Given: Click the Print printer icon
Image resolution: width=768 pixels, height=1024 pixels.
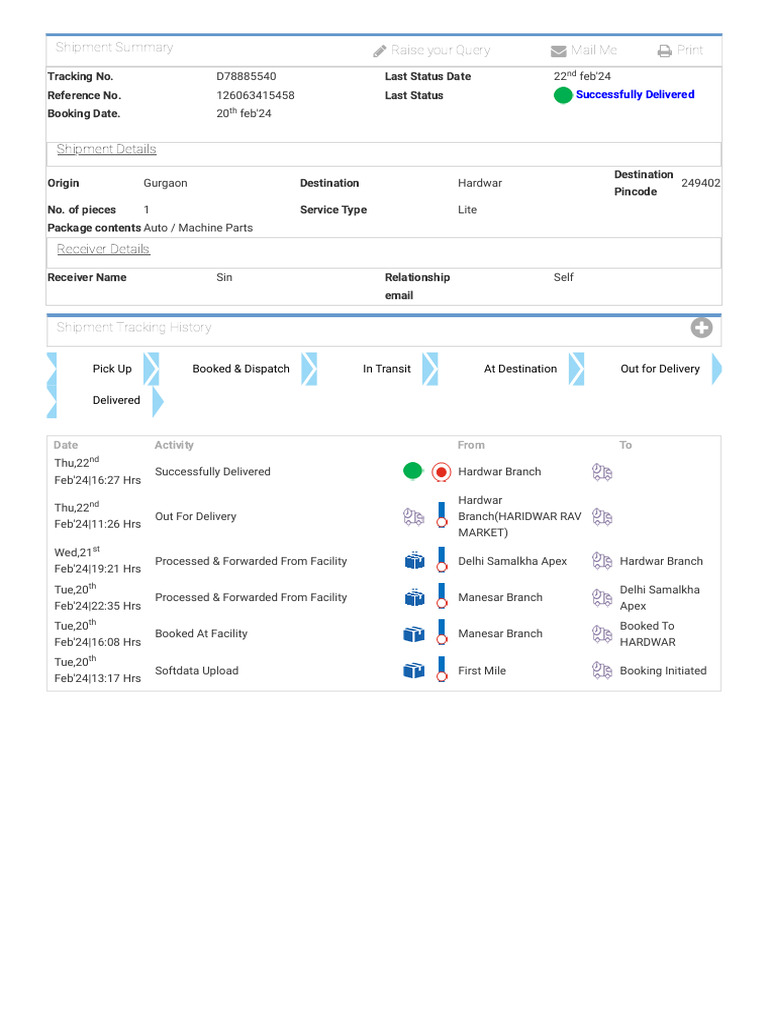Looking at the screenshot, I should point(665,51).
